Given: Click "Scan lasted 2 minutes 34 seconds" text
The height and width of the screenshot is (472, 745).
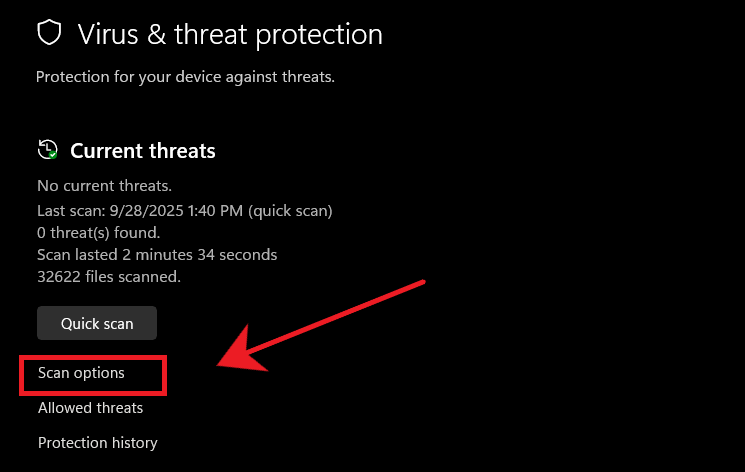Looking at the screenshot, I should tap(157, 254).
